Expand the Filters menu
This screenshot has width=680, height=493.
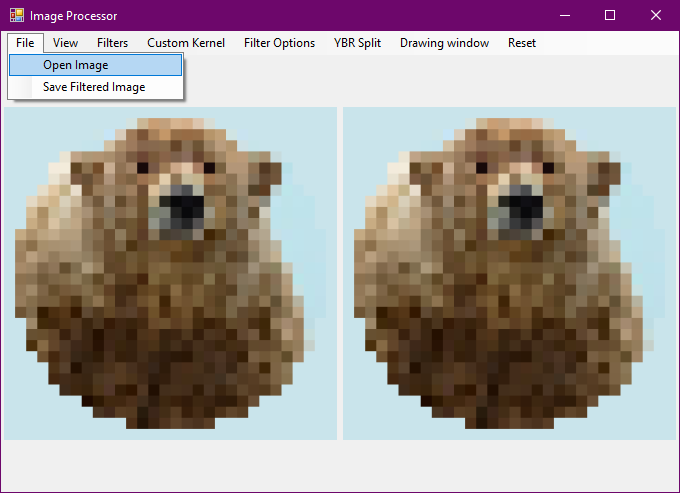click(112, 43)
